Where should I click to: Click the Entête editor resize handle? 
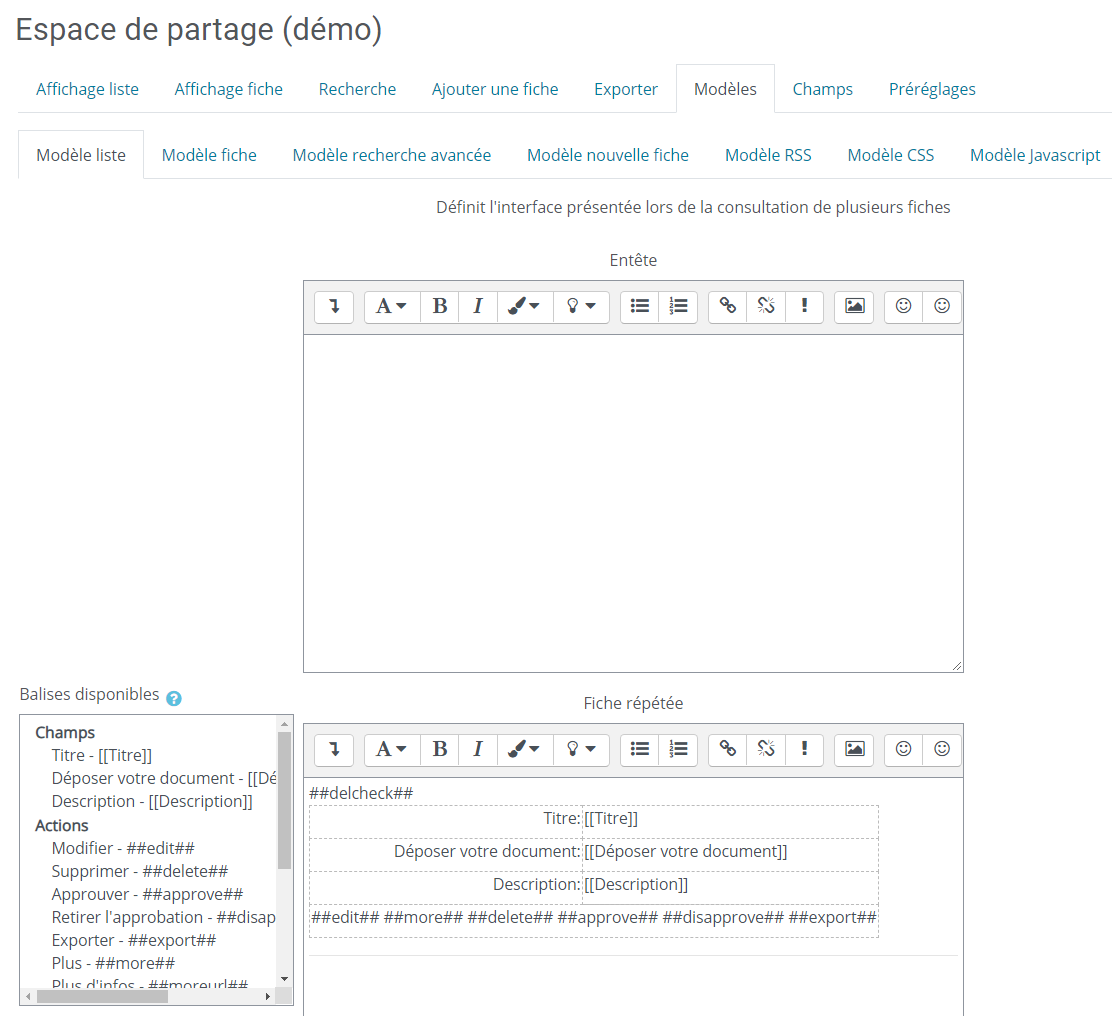click(x=957, y=666)
